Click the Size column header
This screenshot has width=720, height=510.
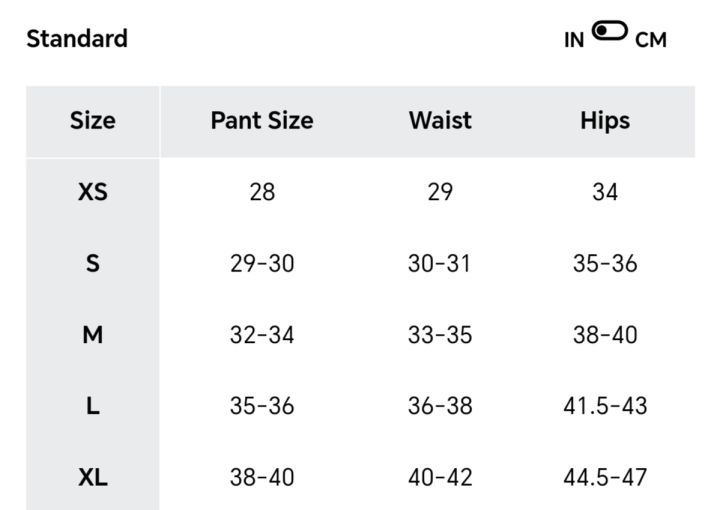click(x=92, y=121)
